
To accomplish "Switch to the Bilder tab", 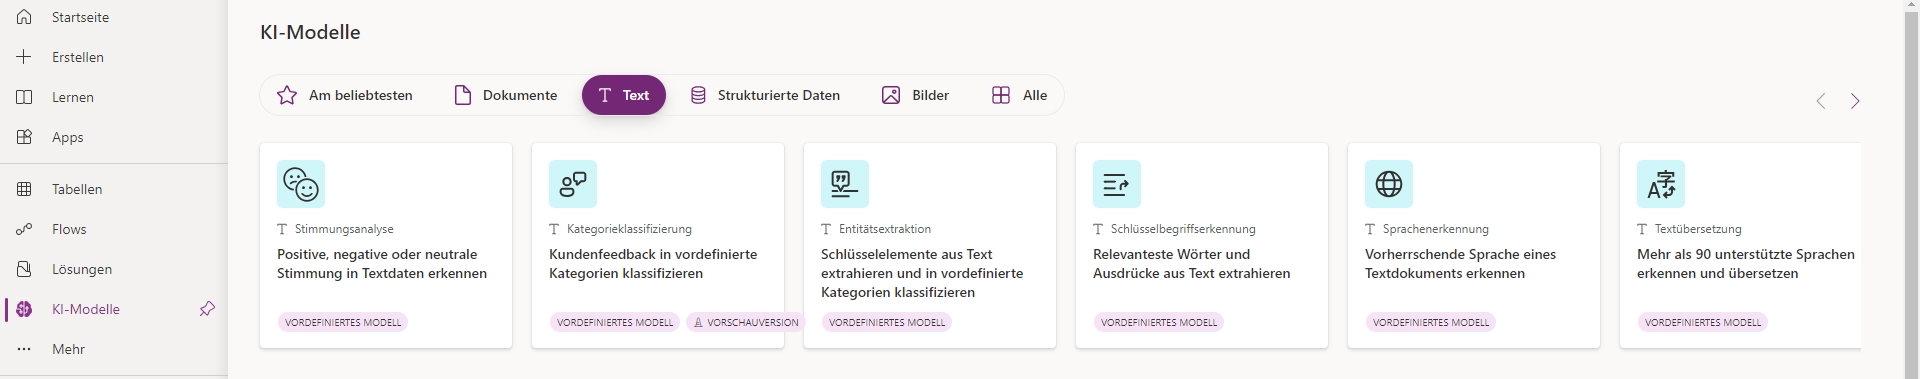I will (915, 95).
